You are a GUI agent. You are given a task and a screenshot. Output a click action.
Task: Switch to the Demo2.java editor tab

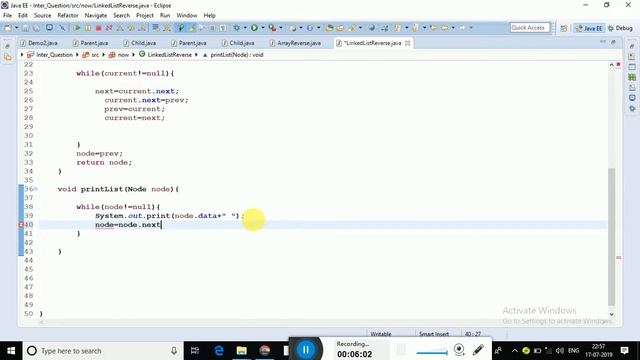coord(39,43)
